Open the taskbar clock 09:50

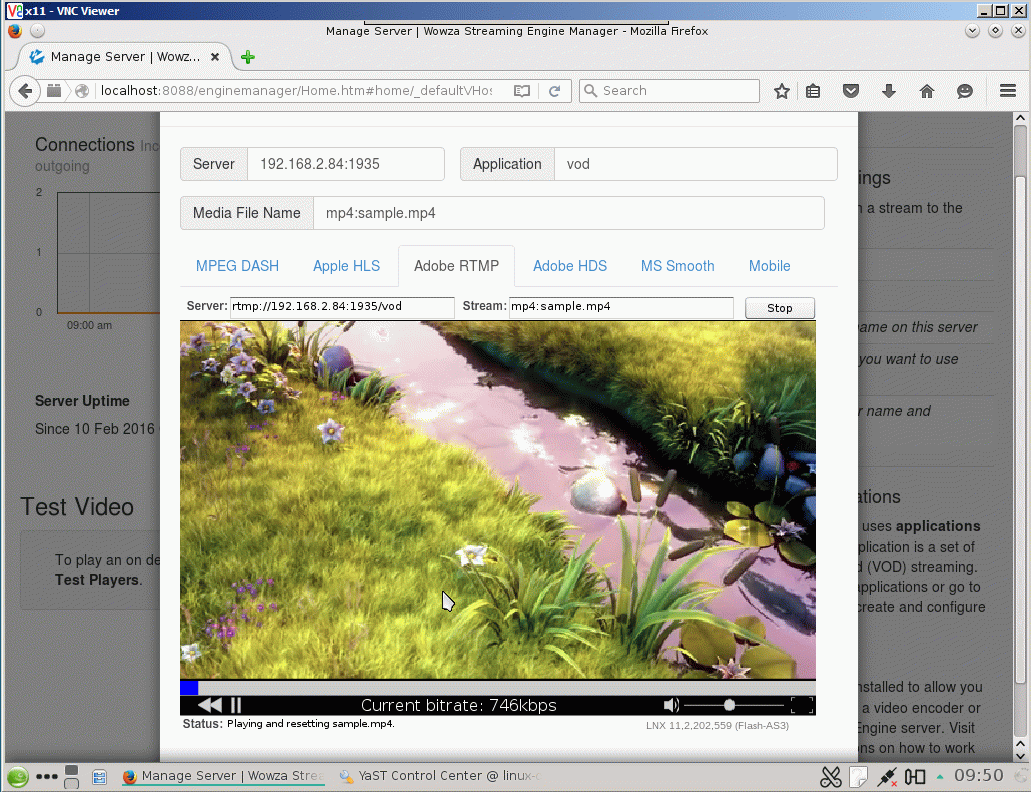point(979,776)
